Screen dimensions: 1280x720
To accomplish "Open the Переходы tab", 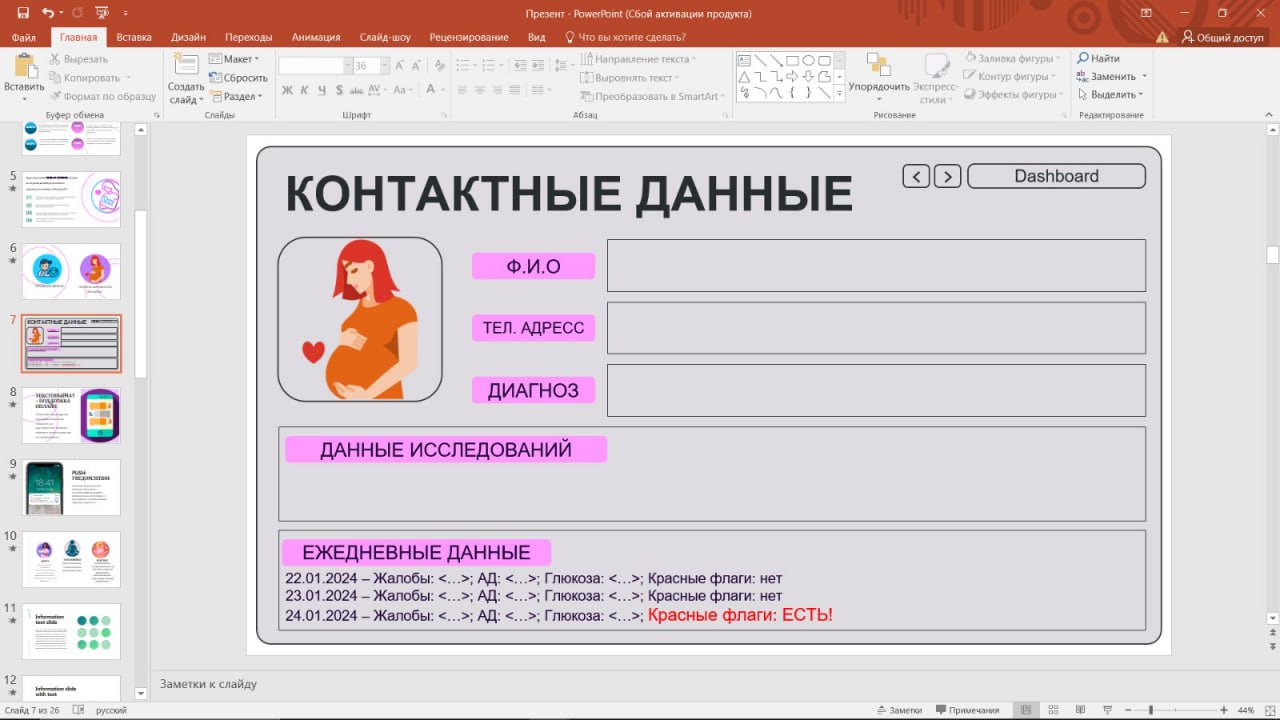I will (248, 37).
